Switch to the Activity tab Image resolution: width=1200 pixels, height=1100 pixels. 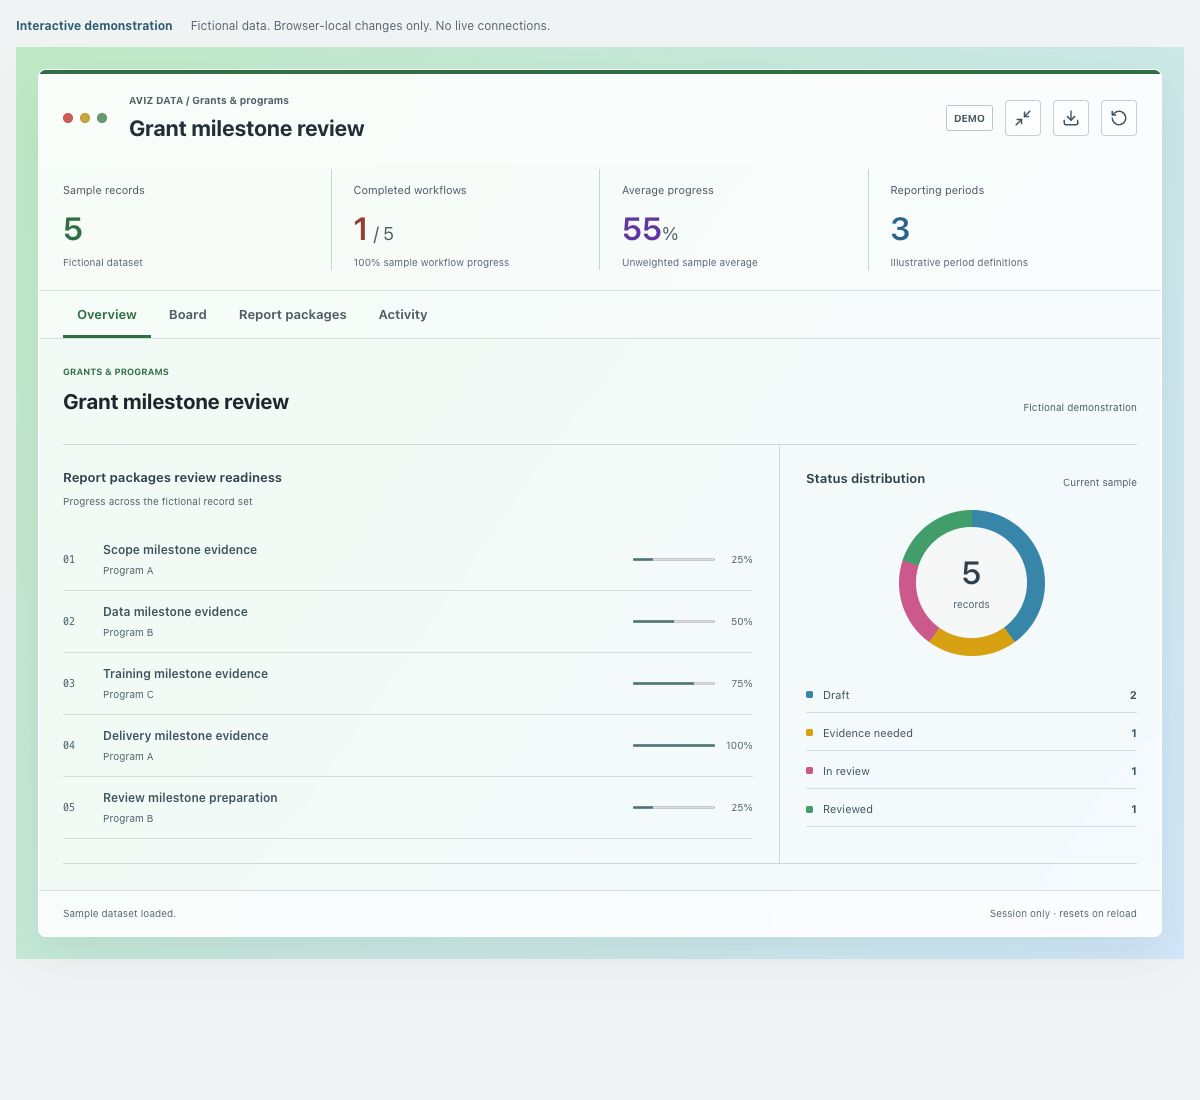pyautogui.click(x=403, y=314)
